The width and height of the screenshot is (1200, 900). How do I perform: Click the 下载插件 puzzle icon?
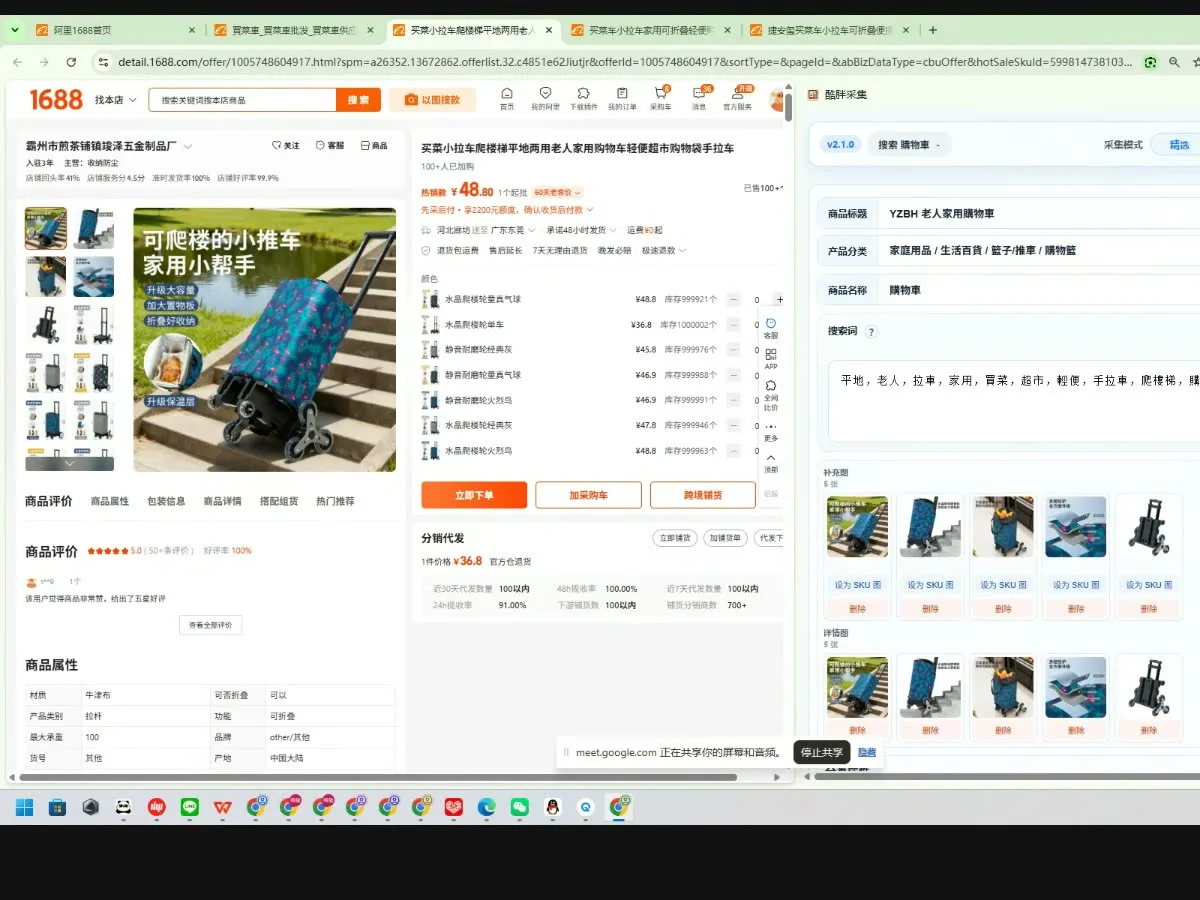tap(583, 98)
